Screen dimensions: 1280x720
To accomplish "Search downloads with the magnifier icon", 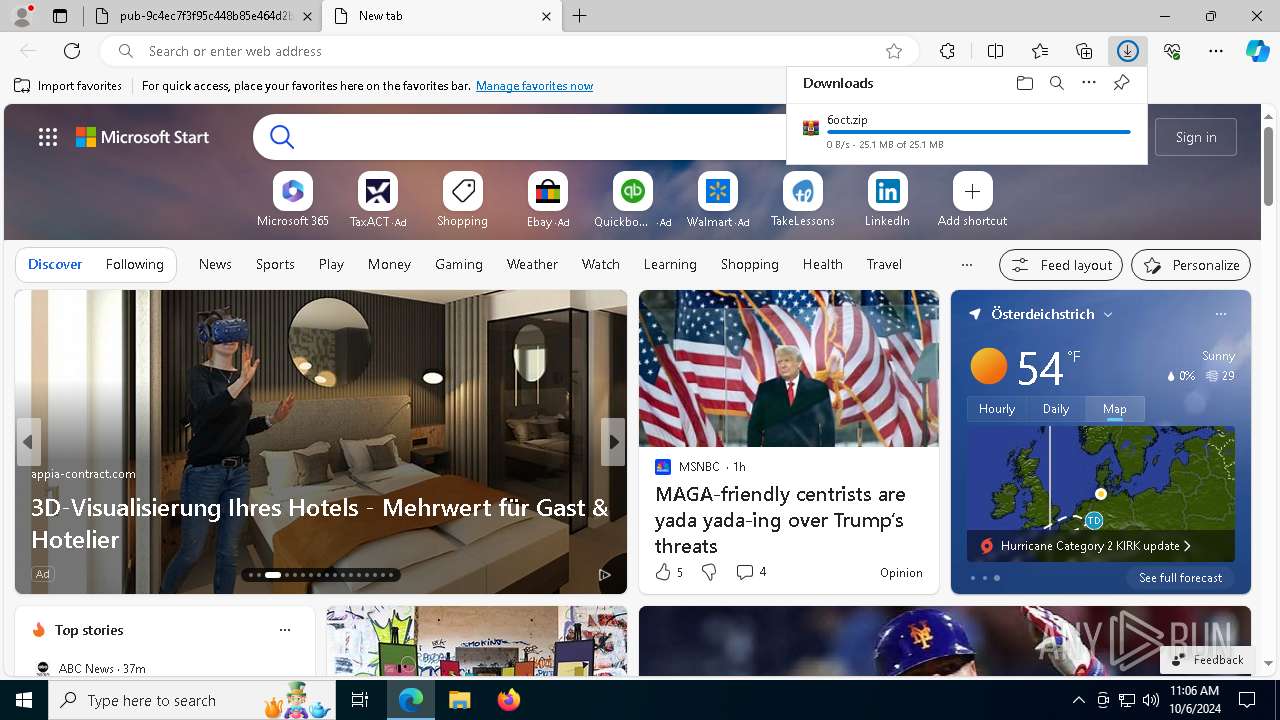I will point(1057,83).
